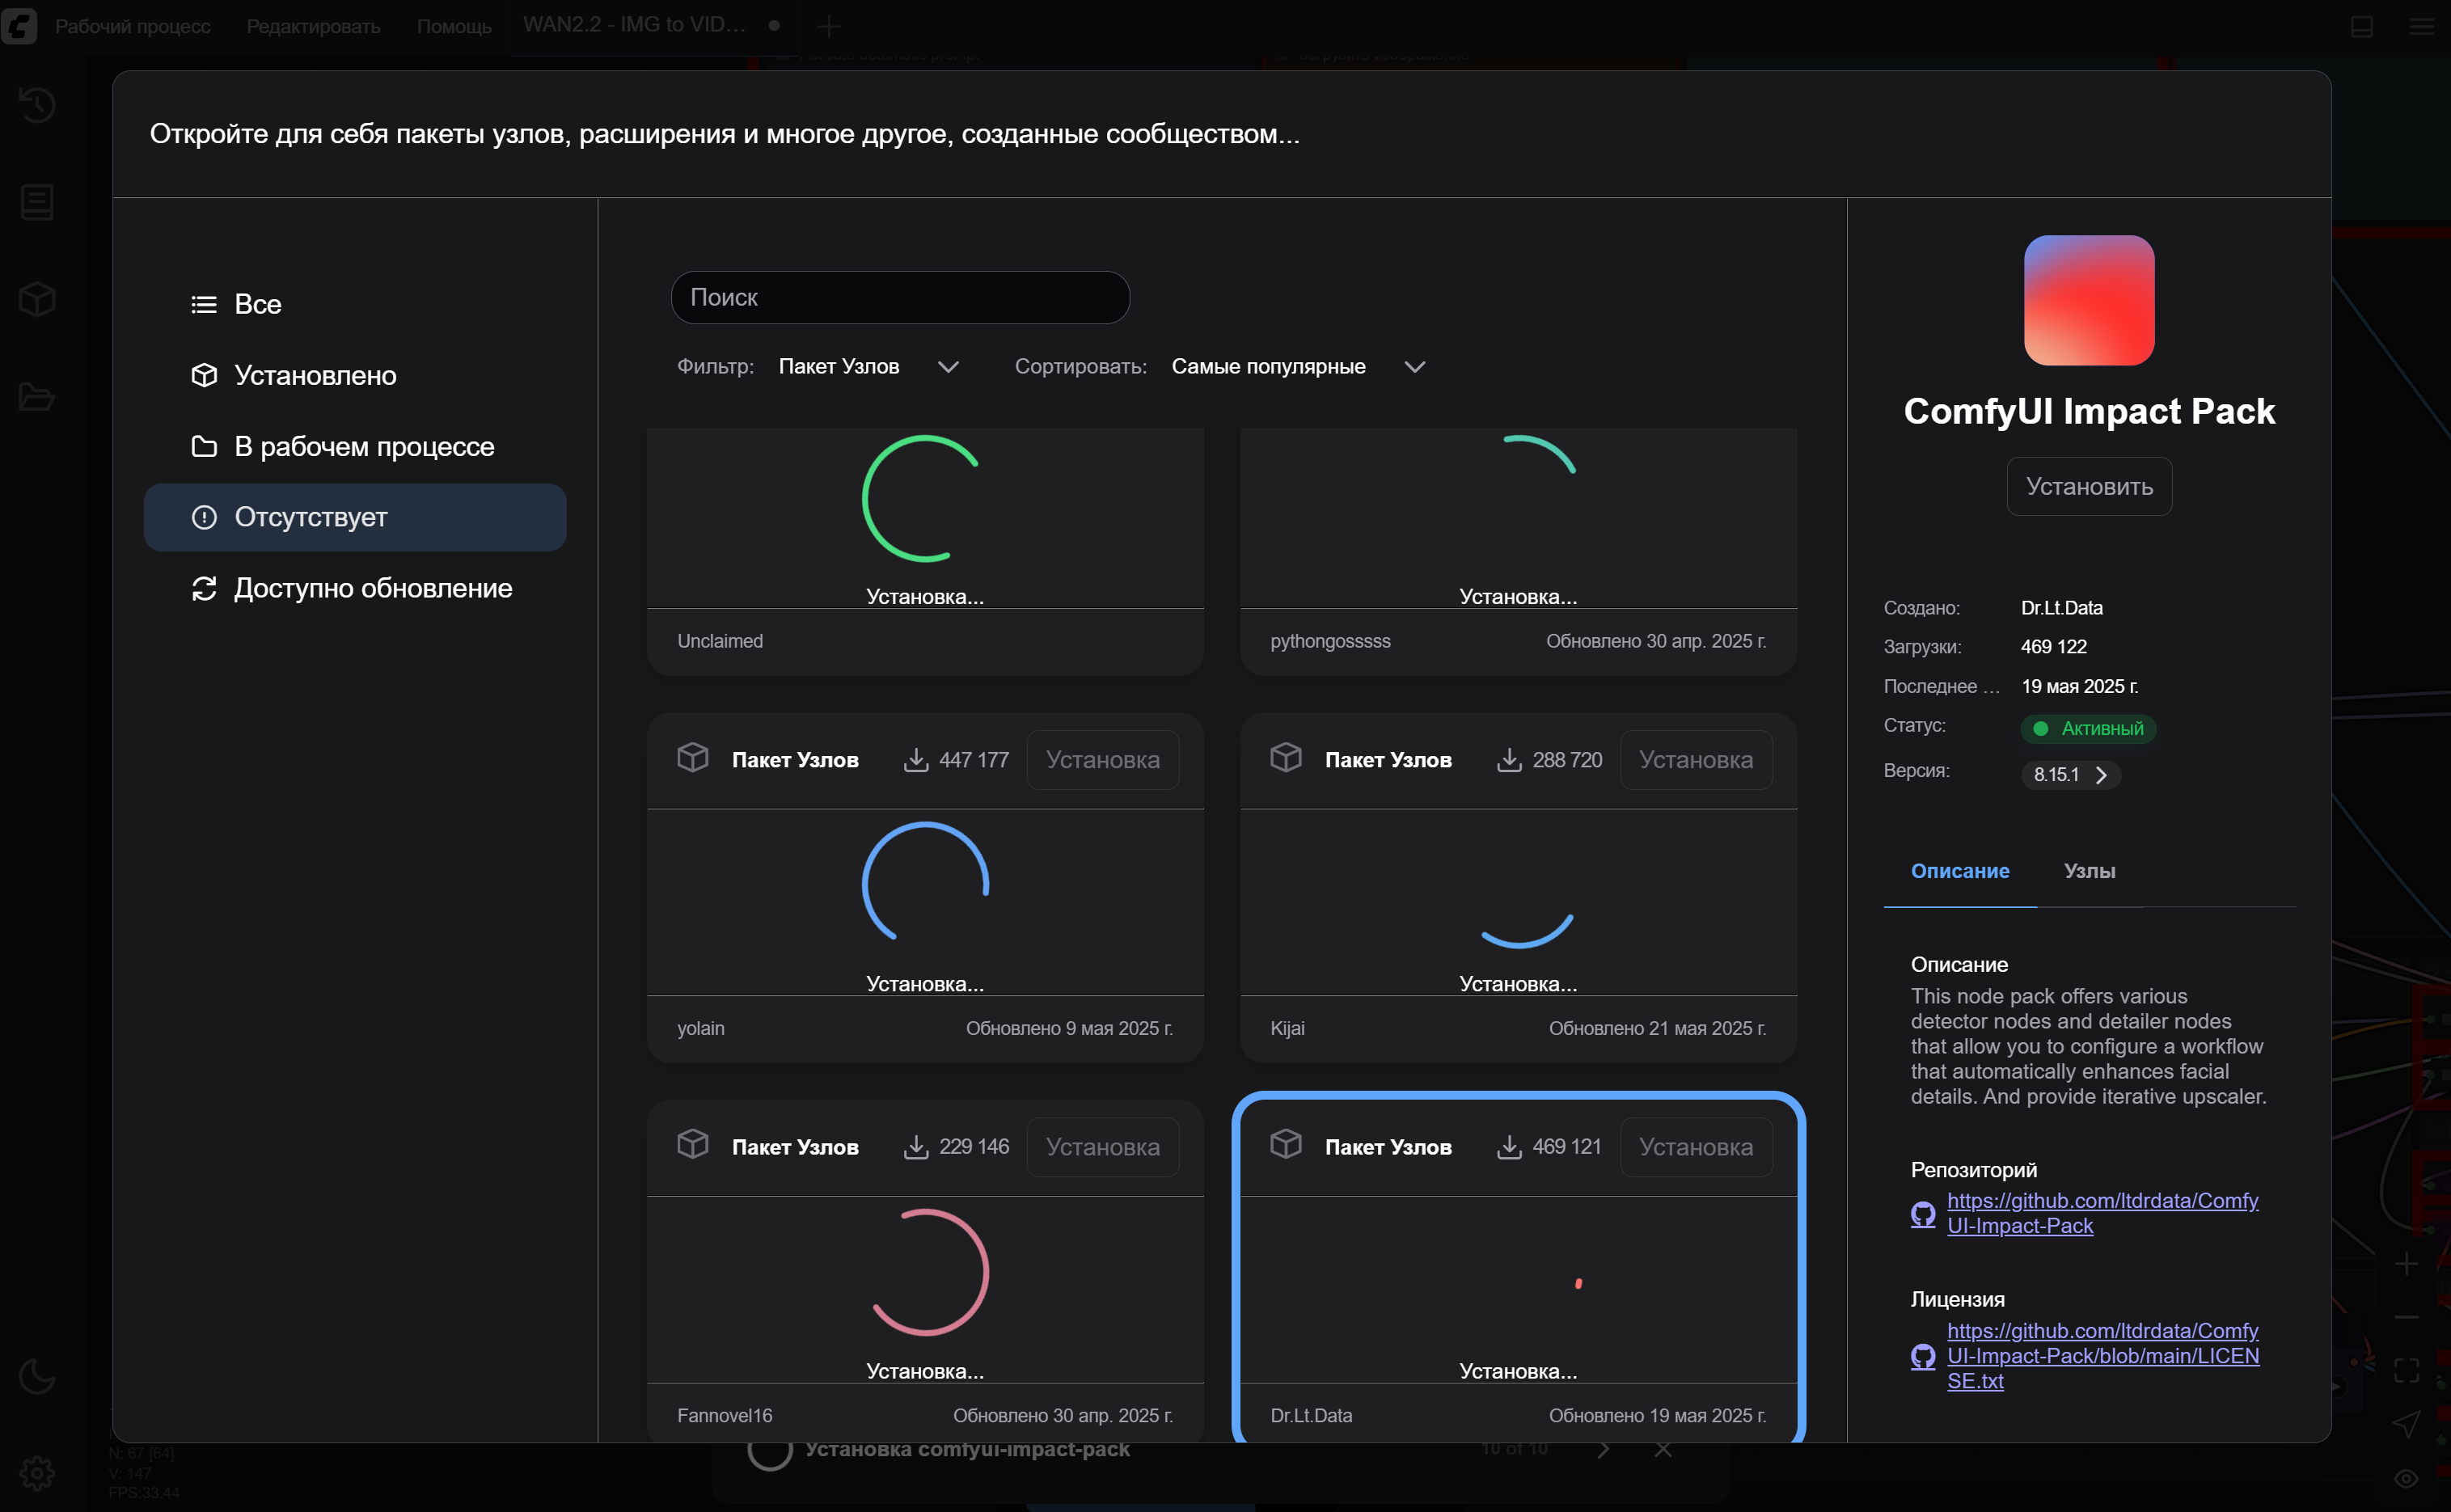Open the node library sidebar icon
Image resolution: width=2451 pixels, height=1512 pixels.
pyautogui.click(x=37, y=203)
